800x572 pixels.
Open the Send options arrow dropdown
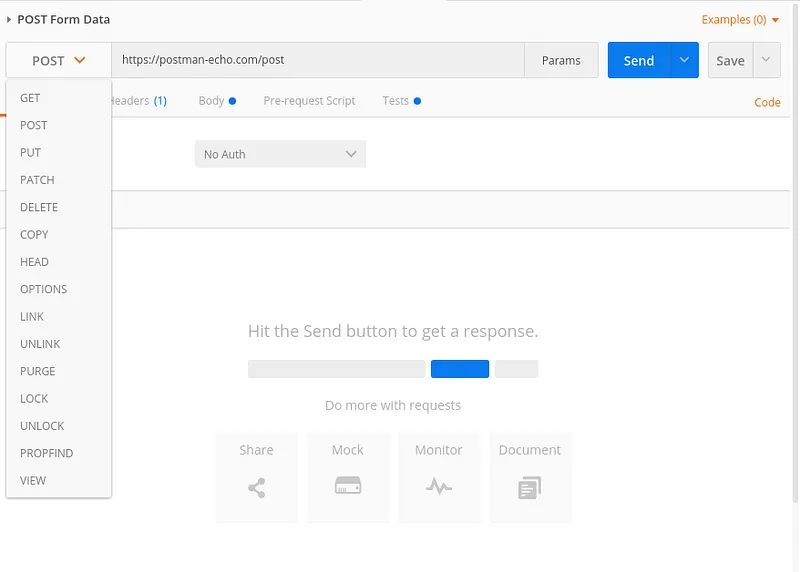pos(685,60)
